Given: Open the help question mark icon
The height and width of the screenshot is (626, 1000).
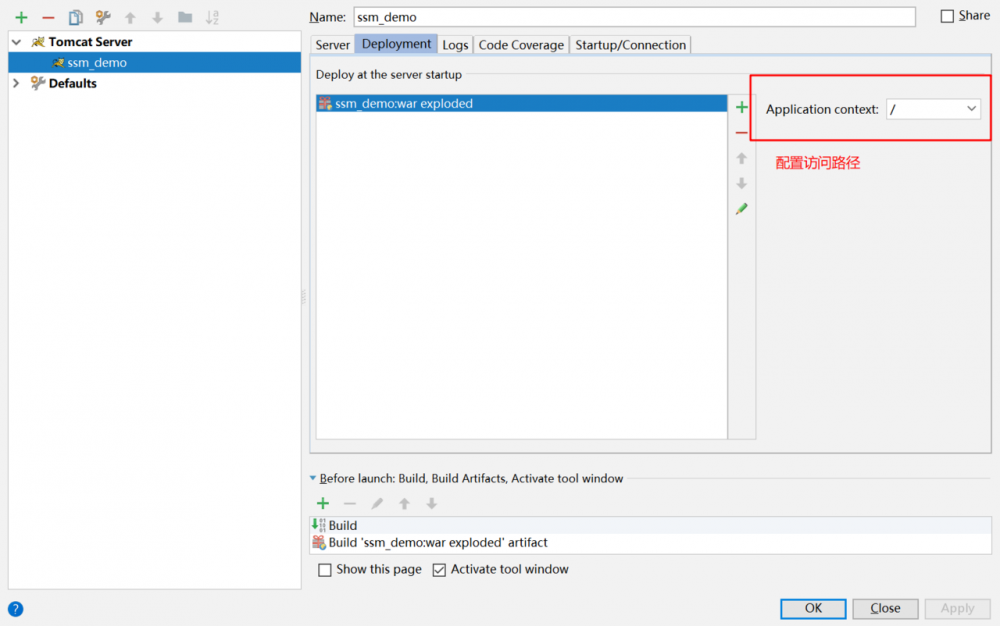Looking at the screenshot, I should [x=16, y=609].
